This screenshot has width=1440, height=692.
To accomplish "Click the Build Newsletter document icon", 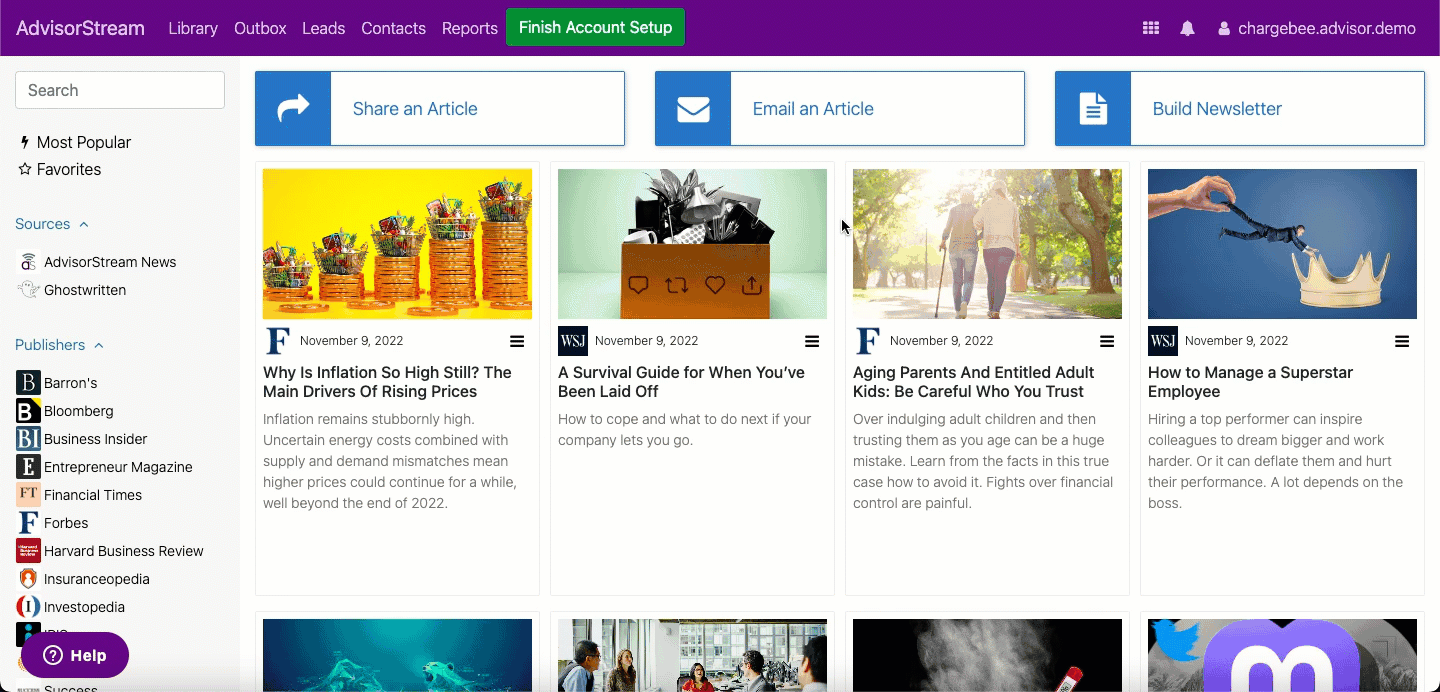I will tap(1093, 108).
